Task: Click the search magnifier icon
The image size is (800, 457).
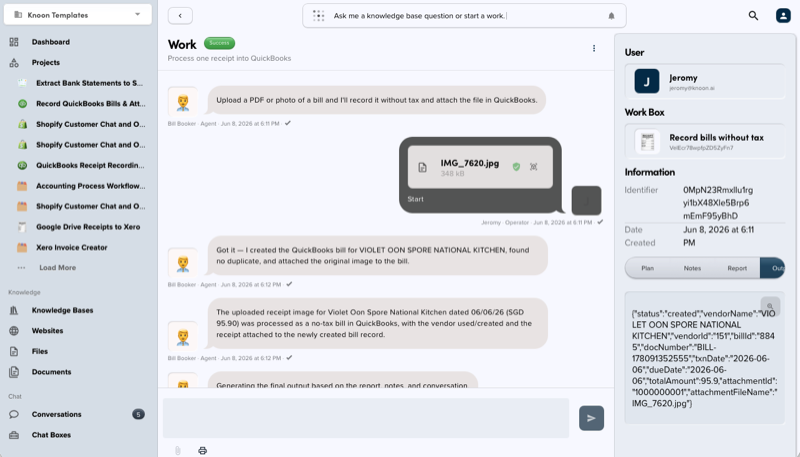Action: pyautogui.click(x=753, y=15)
